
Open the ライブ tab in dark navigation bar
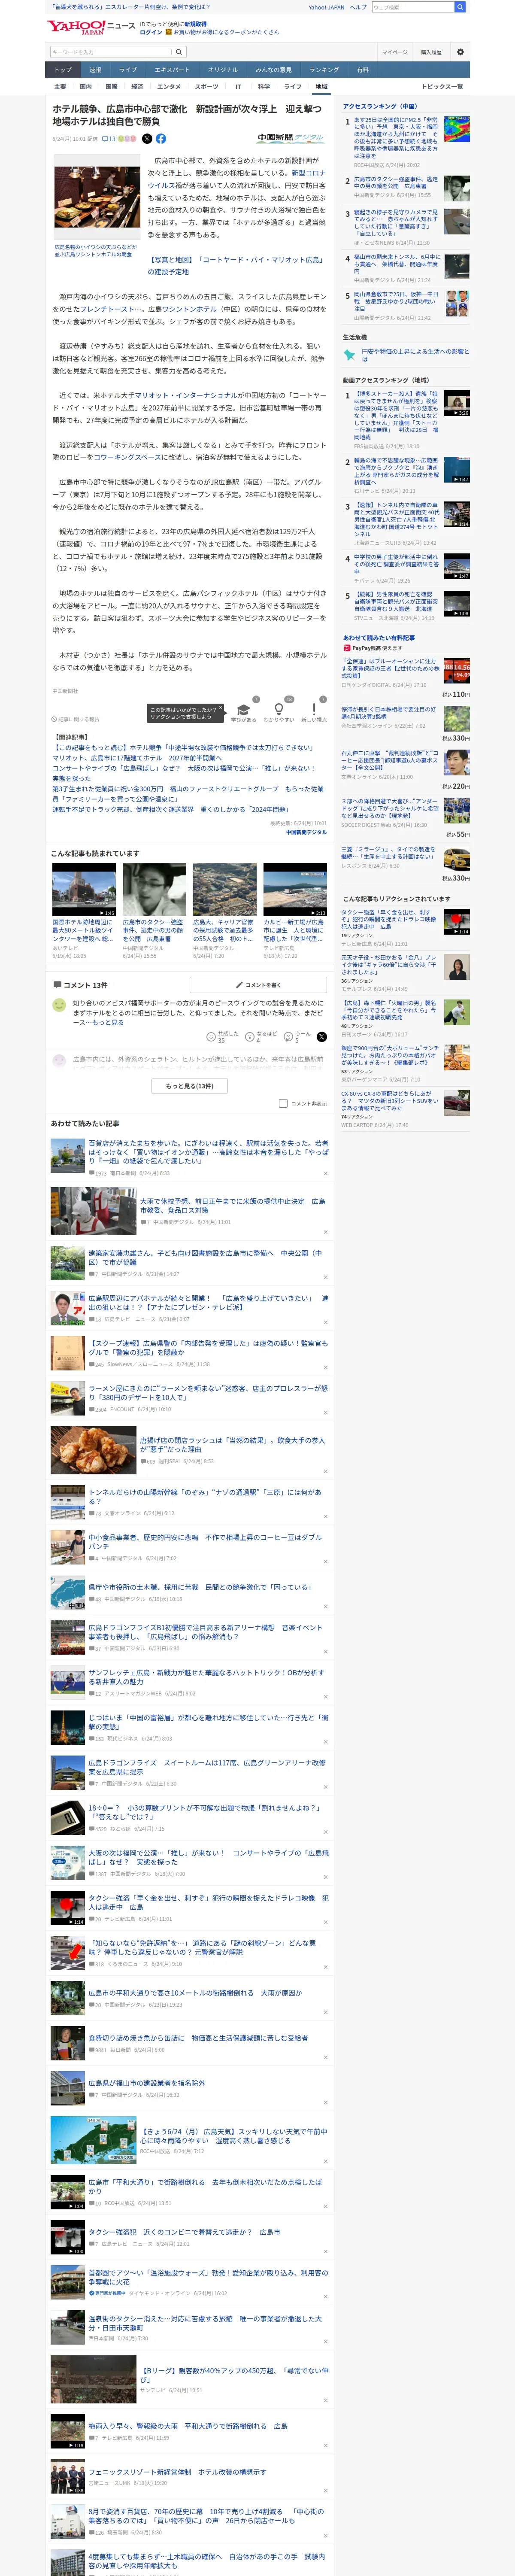pos(128,70)
